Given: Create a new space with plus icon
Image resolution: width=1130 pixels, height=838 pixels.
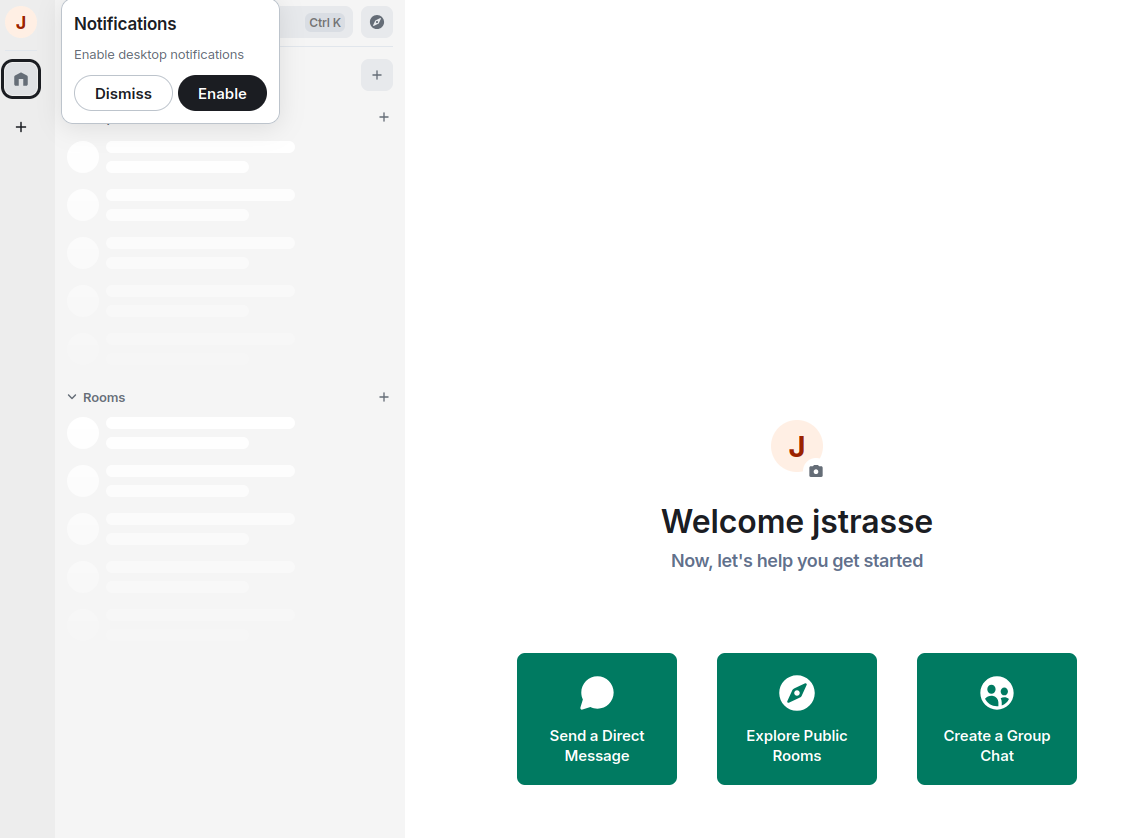Looking at the screenshot, I should coord(21,127).
